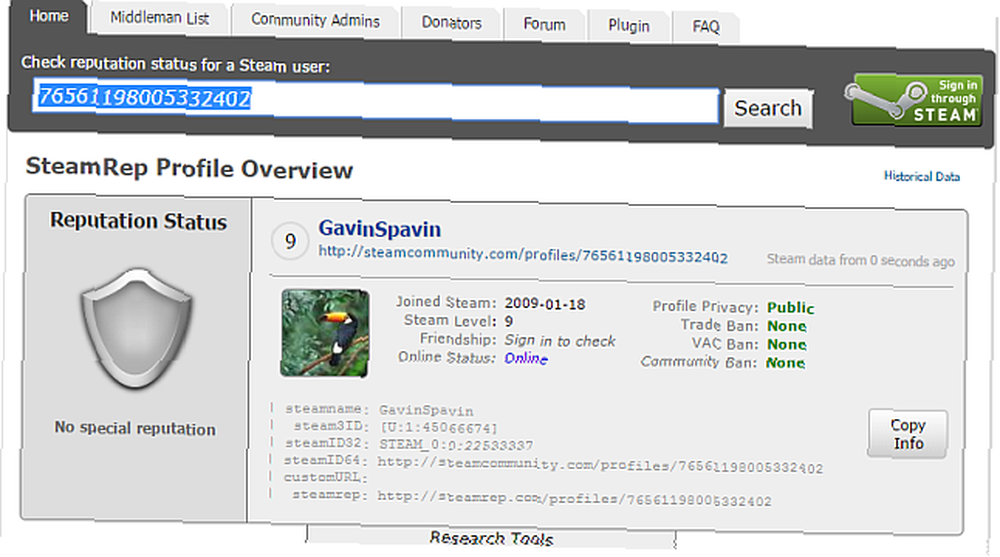Click the VAC Ban value None
This screenshot has width=1000, height=557.
point(787,345)
